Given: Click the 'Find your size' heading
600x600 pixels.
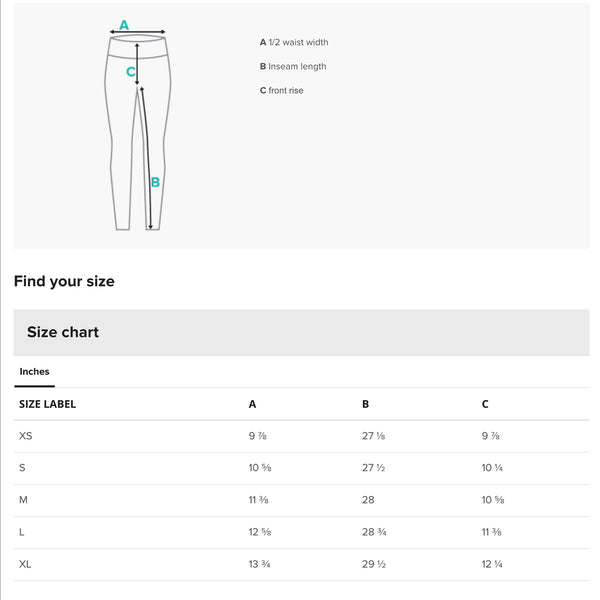Looking at the screenshot, I should click(64, 281).
